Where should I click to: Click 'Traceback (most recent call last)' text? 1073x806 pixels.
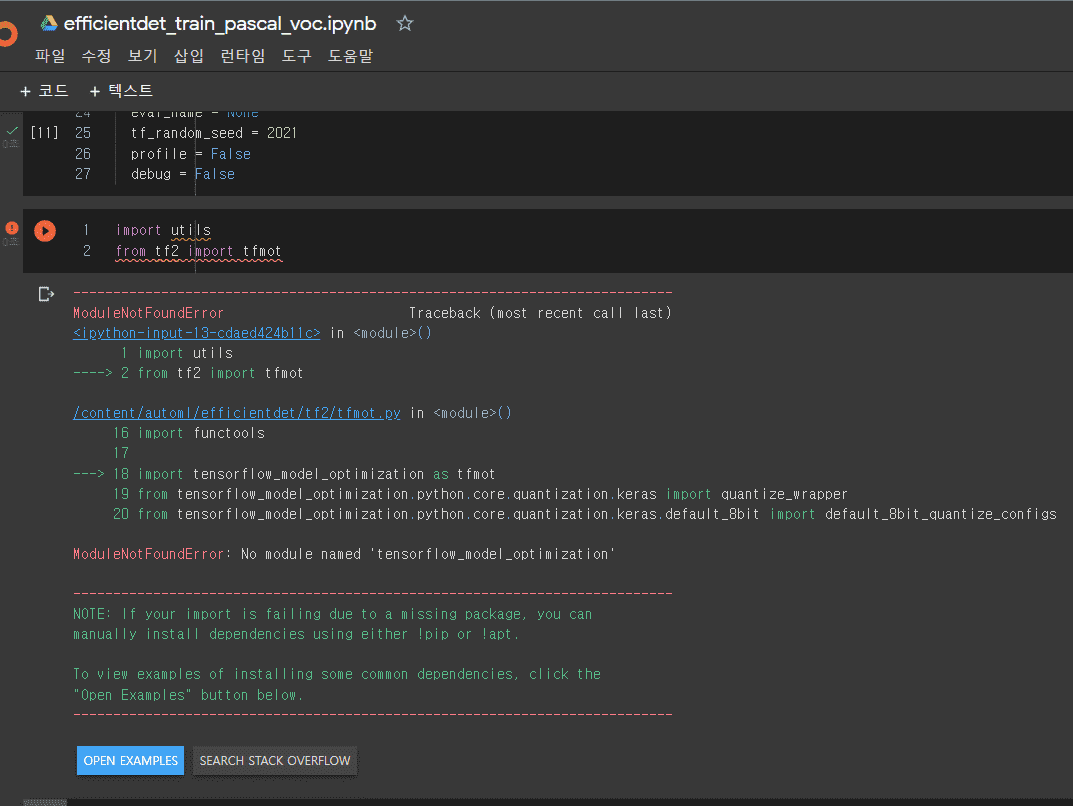click(541, 313)
